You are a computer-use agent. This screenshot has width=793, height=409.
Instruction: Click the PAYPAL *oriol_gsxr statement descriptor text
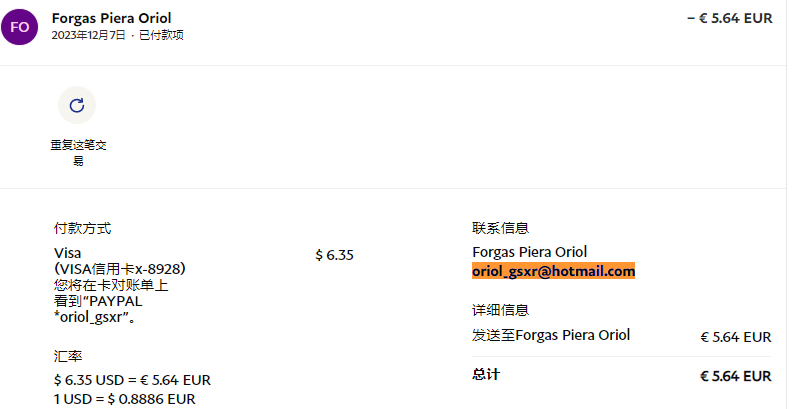coord(98,309)
